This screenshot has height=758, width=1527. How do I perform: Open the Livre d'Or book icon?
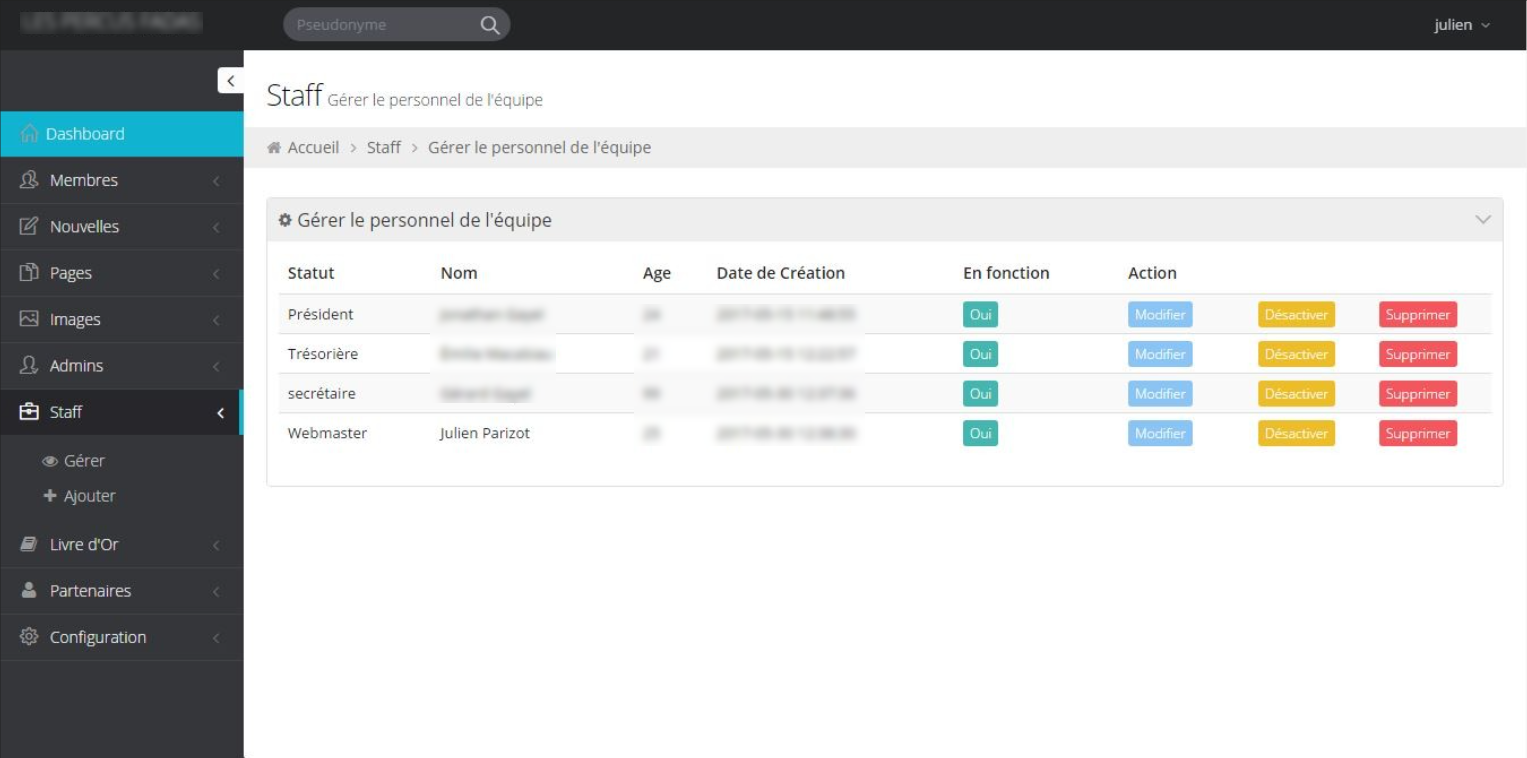pyautogui.click(x=28, y=544)
